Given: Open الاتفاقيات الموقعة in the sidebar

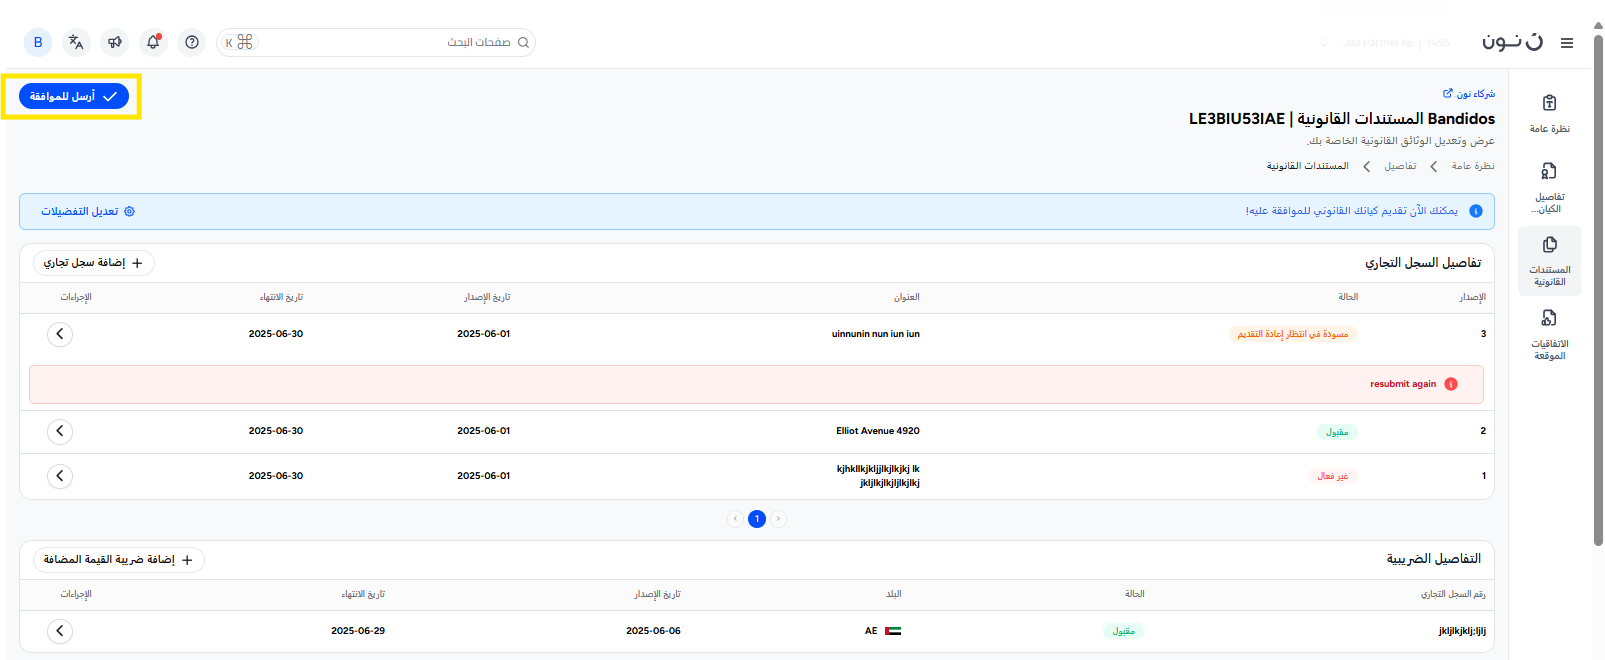Looking at the screenshot, I should [x=1549, y=333].
